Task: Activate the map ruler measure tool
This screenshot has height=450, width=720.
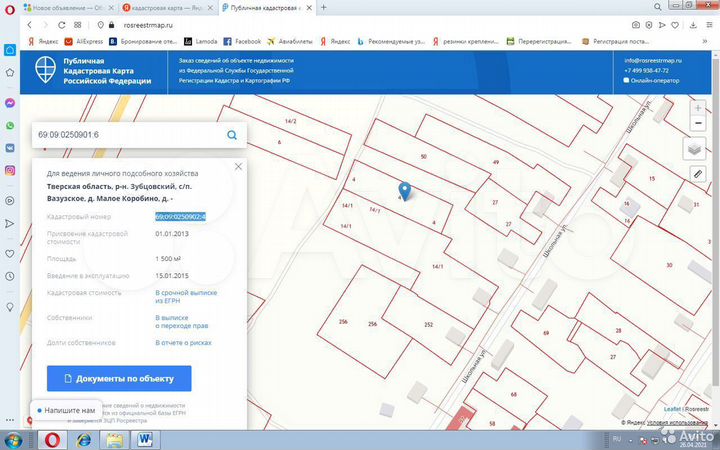Action: (698, 174)
